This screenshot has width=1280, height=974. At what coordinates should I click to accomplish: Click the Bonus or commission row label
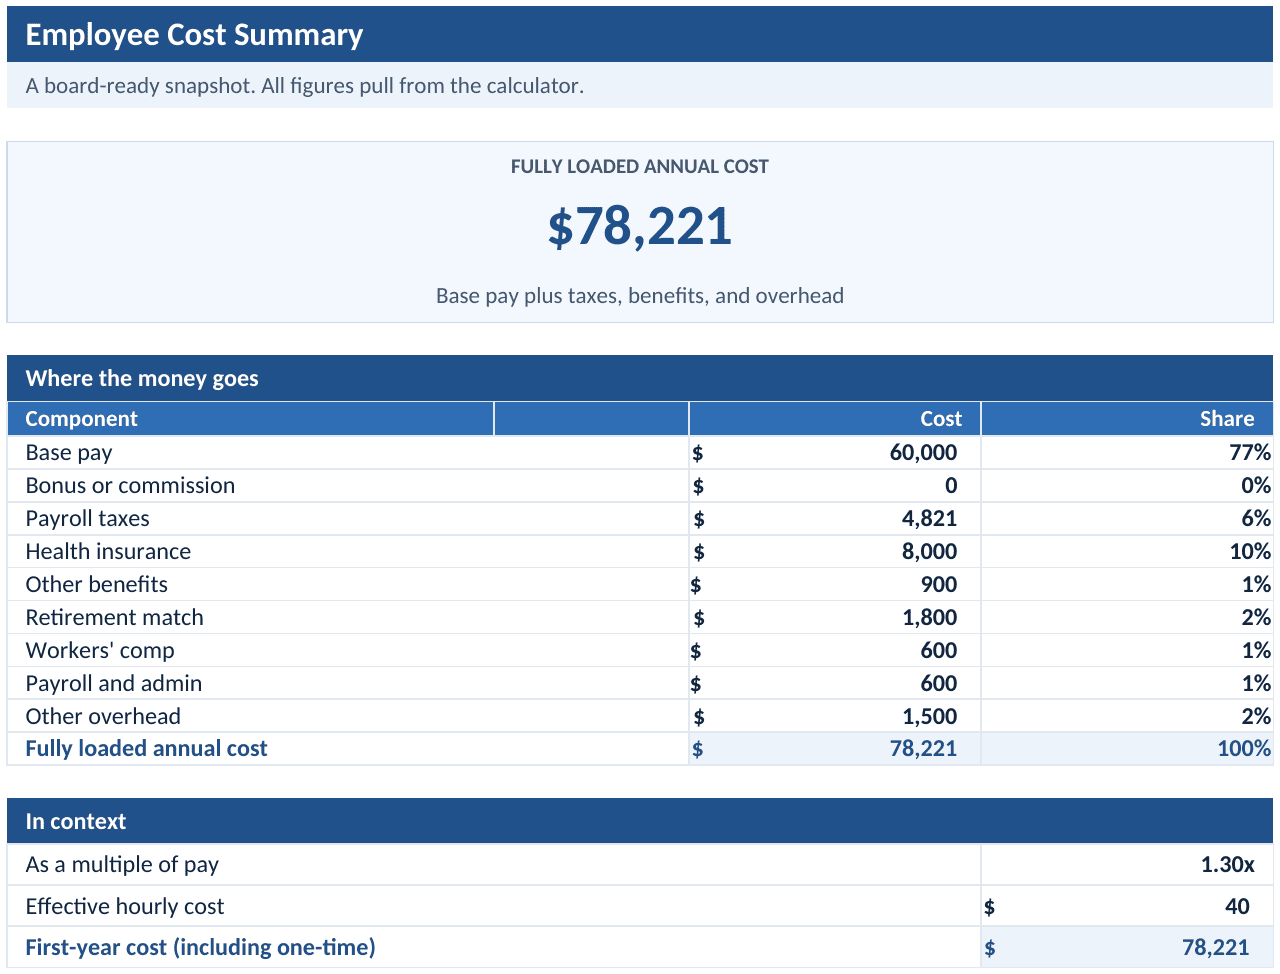(130, 485)
